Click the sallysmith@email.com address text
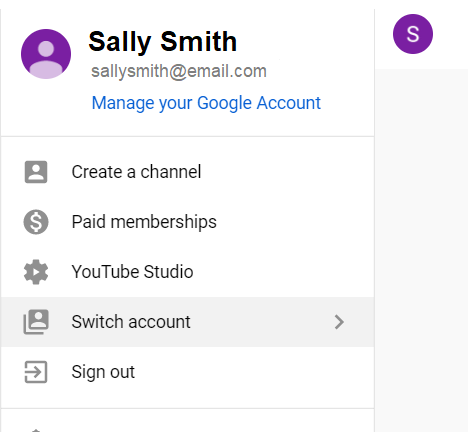 (179, 71)
